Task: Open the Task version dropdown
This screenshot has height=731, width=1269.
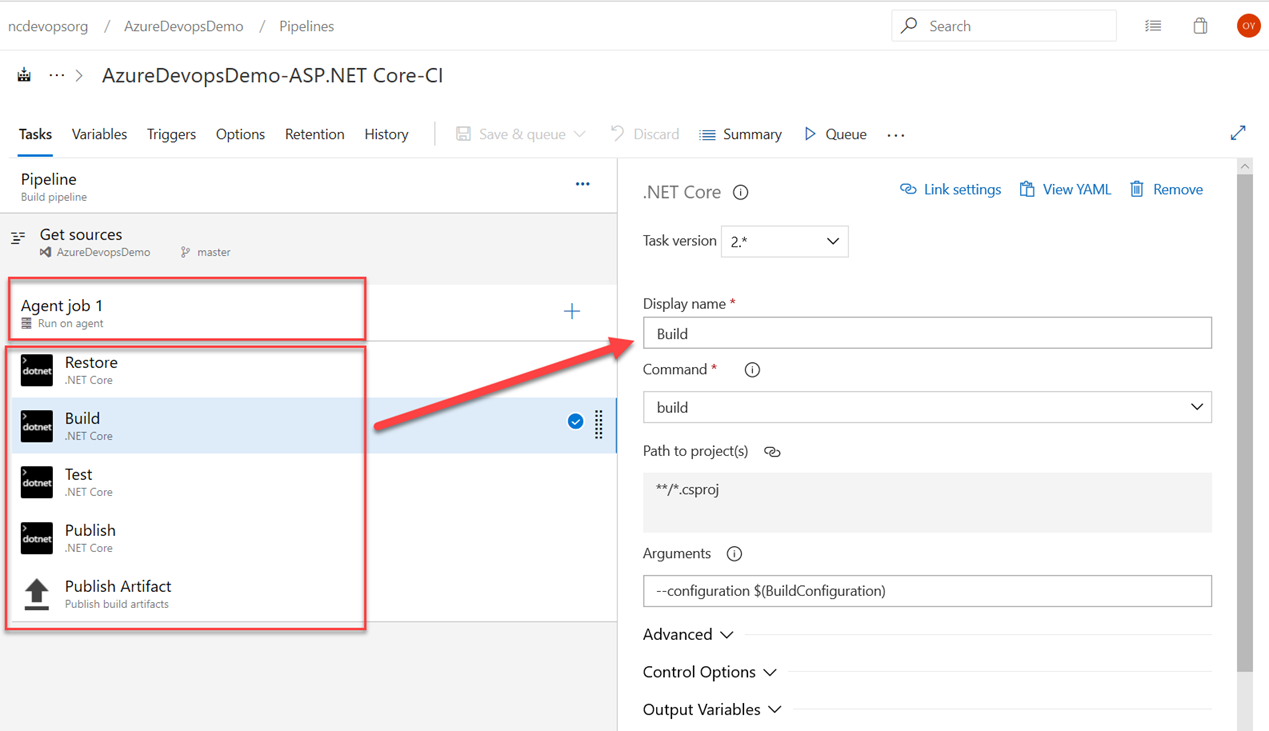Action: 784,241
